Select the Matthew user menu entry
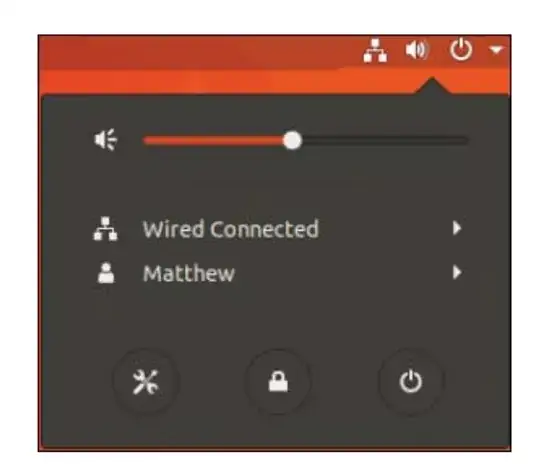Screen dimensions: 540x472 pos(277,273)
